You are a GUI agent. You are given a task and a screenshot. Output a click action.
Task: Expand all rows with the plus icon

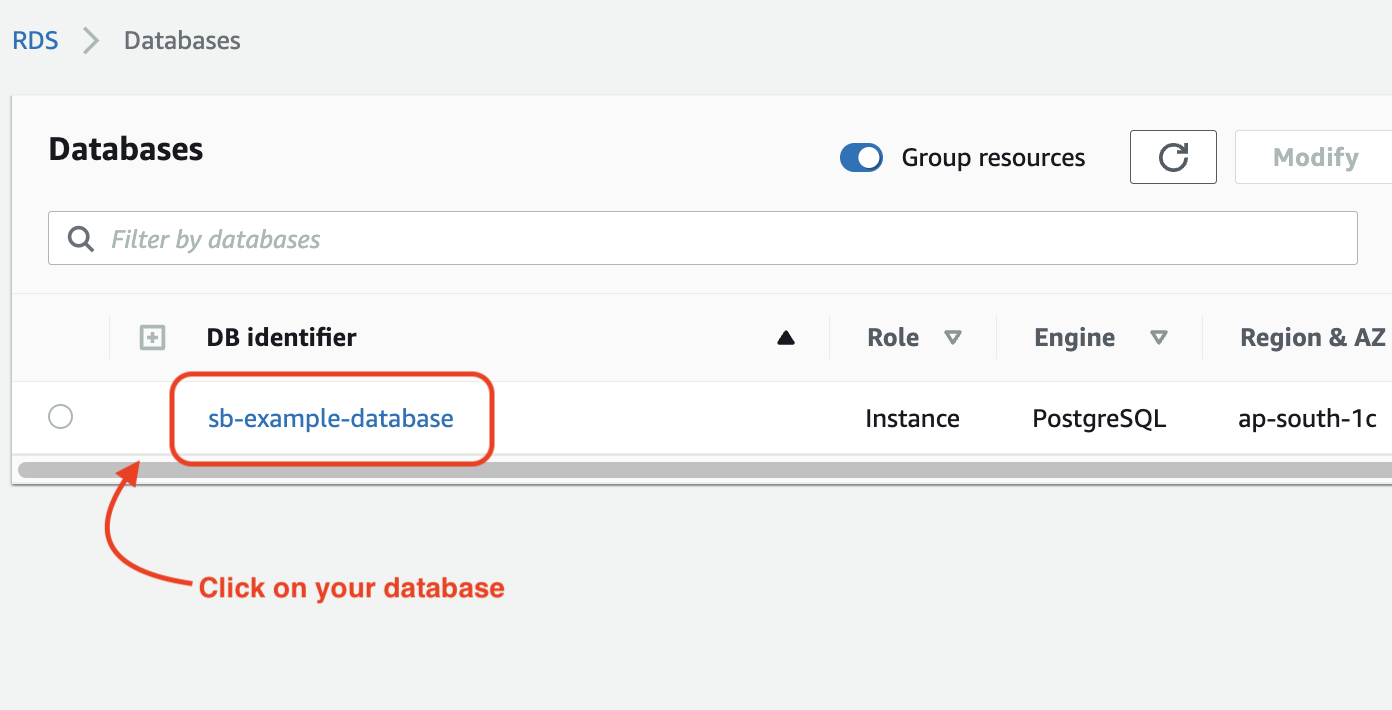click(x=152, y=338)
